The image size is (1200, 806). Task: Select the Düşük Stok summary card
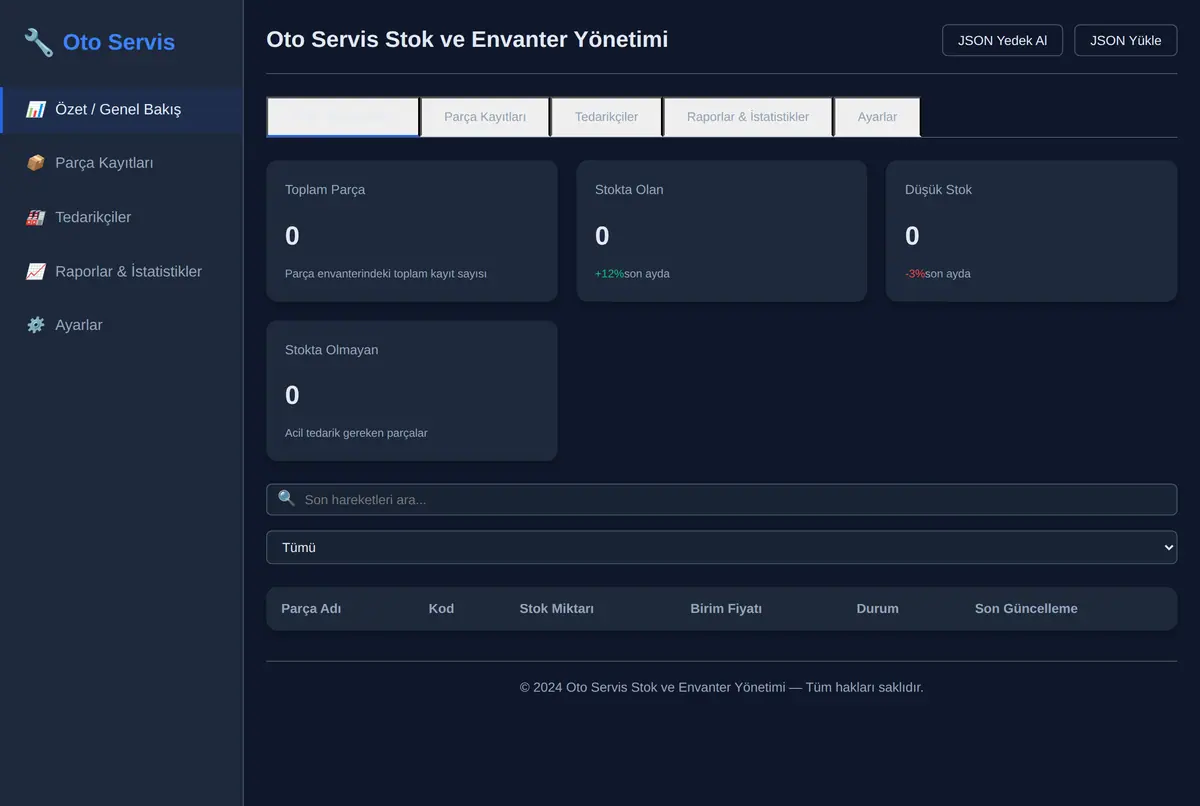click(x=1031, y=231)
